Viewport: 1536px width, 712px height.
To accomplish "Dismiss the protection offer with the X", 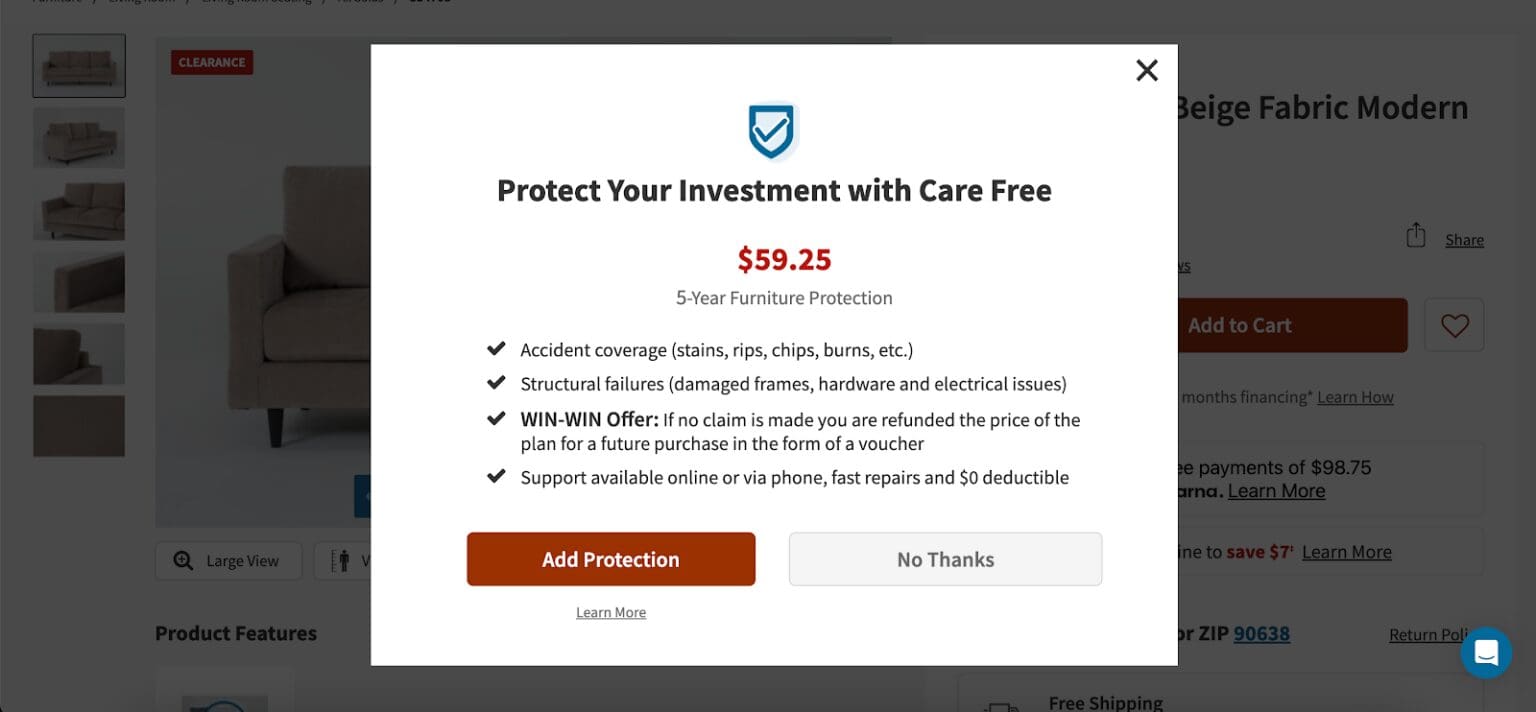I will [x=1146, y=70].
